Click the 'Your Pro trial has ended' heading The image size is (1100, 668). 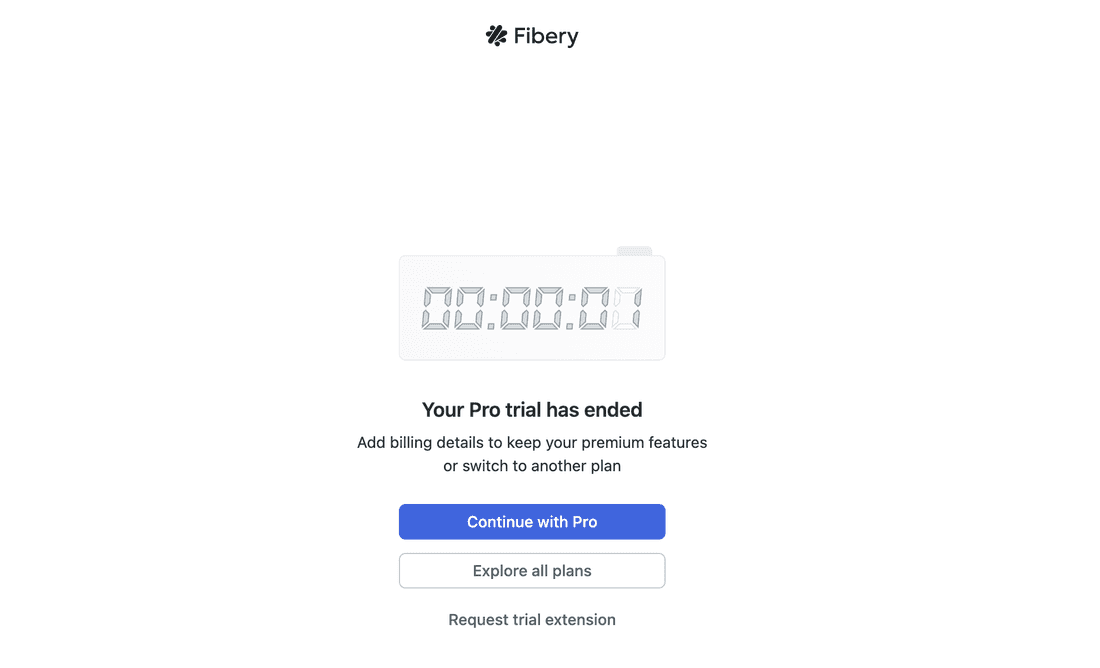point(531,409)
